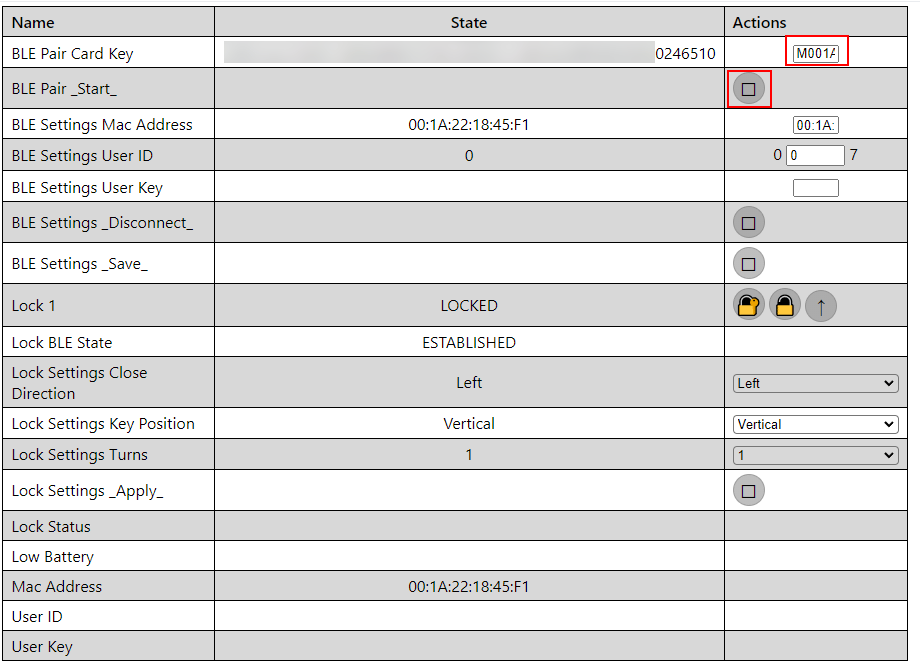The image size is (920, 672).
Task: Click the empty BLE Settings User Key input
Action: click(816, 188)
